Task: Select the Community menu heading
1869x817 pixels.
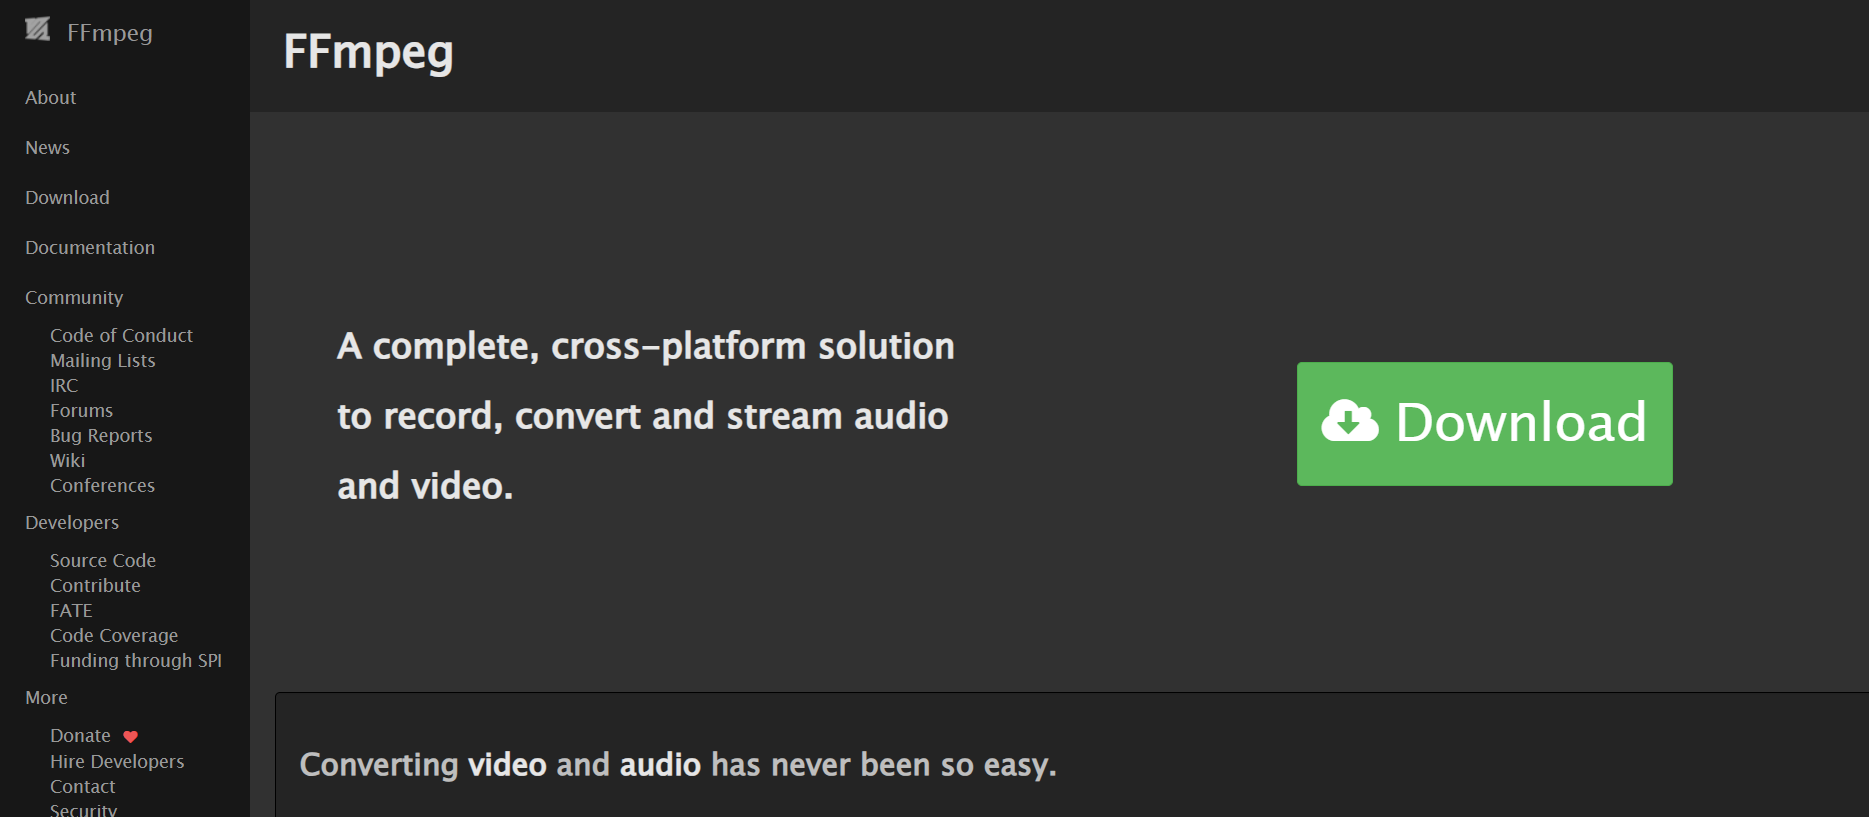Action: tap(74, 298)
